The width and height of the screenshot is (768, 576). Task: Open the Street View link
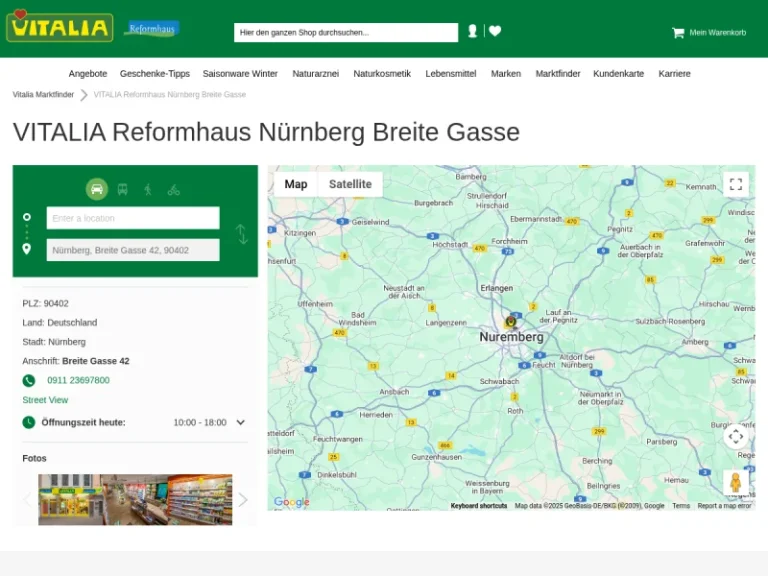click(45, 400)
